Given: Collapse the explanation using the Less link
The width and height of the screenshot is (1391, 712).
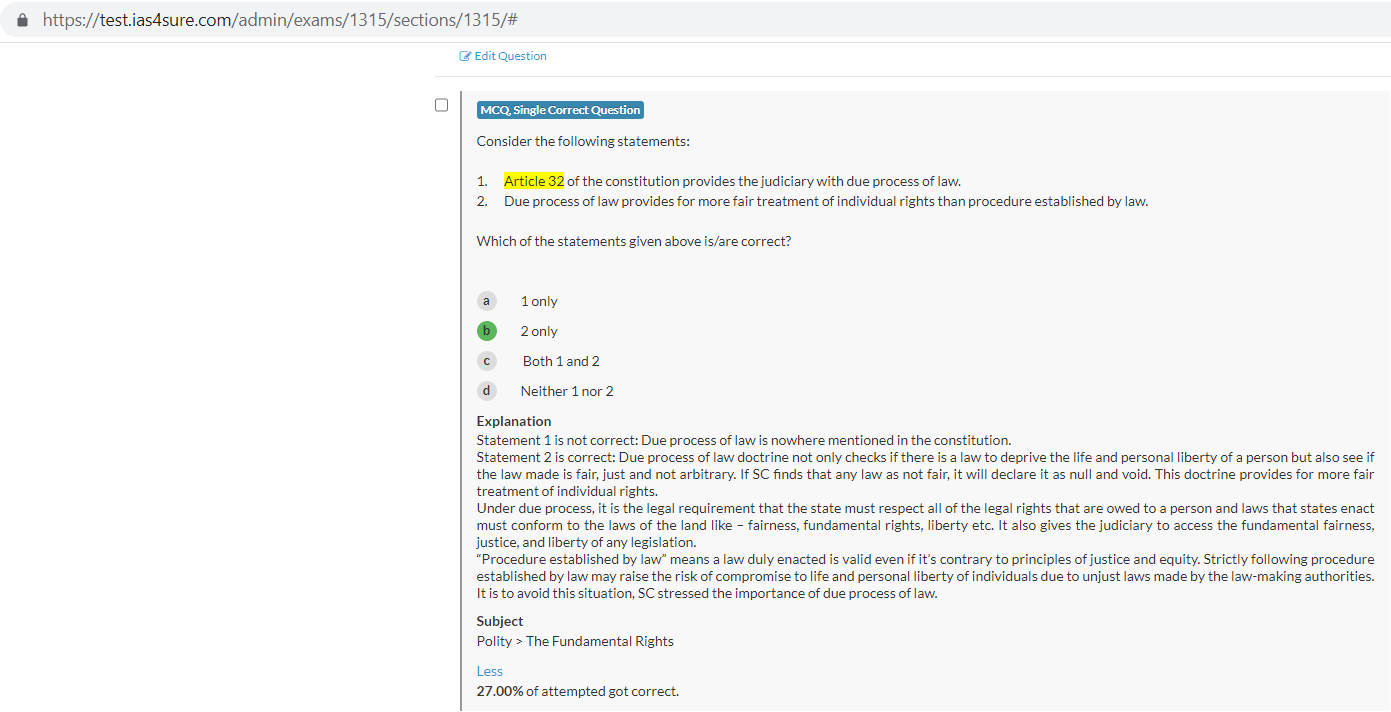Looking at the screenshot, I should [489, 671].
